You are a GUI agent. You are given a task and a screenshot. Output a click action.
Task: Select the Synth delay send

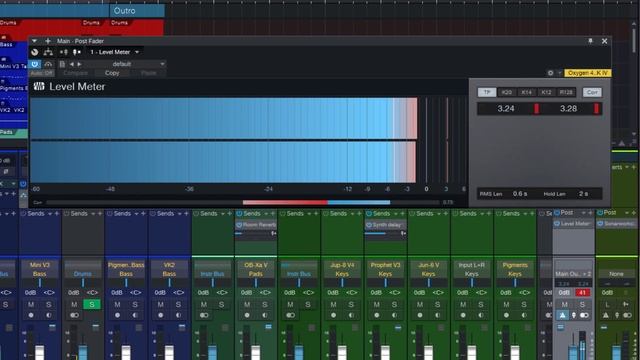(386, 225)
